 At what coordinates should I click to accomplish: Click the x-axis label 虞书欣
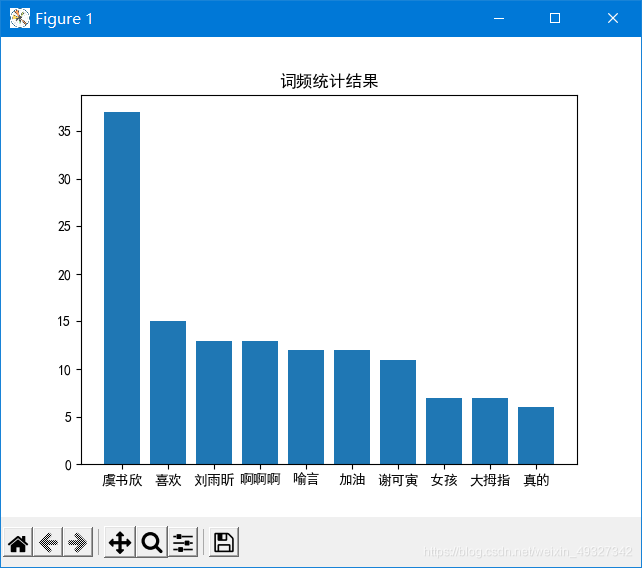(x=122, y=480)
